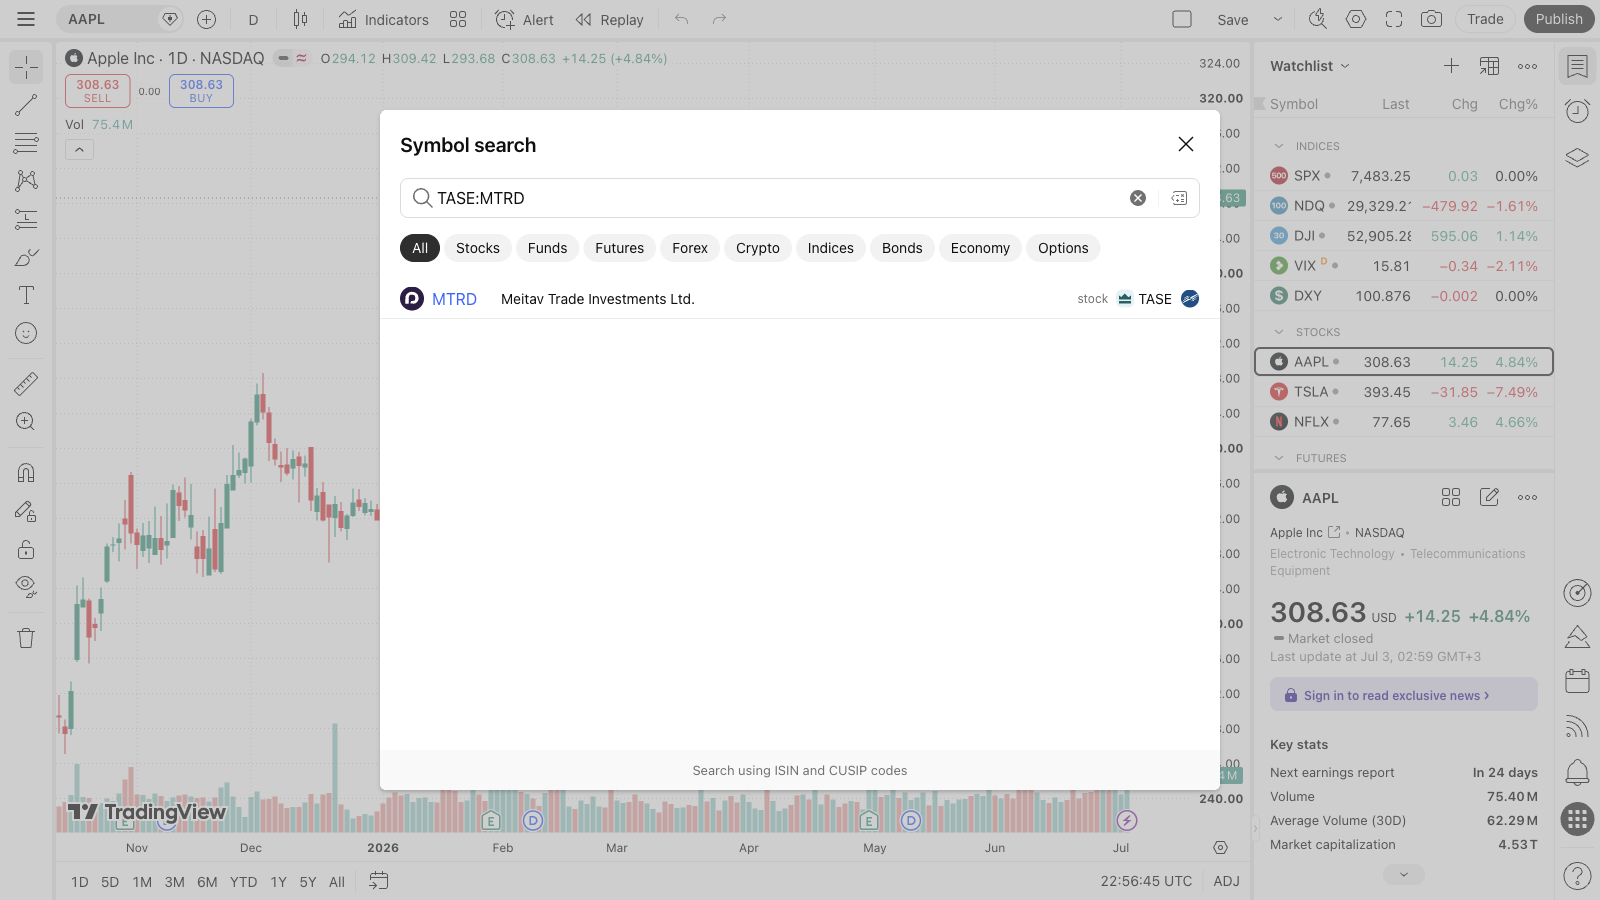Screen dimensions: 1600x900
Task: Open the Trade panel button
Action: pos(1485,19)
